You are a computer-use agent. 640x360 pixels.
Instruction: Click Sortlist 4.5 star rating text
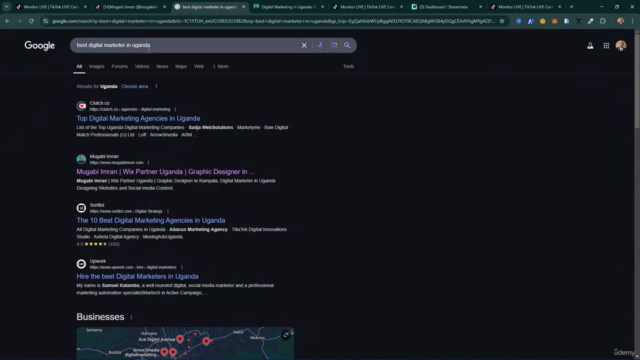click(x=98, y=244)
